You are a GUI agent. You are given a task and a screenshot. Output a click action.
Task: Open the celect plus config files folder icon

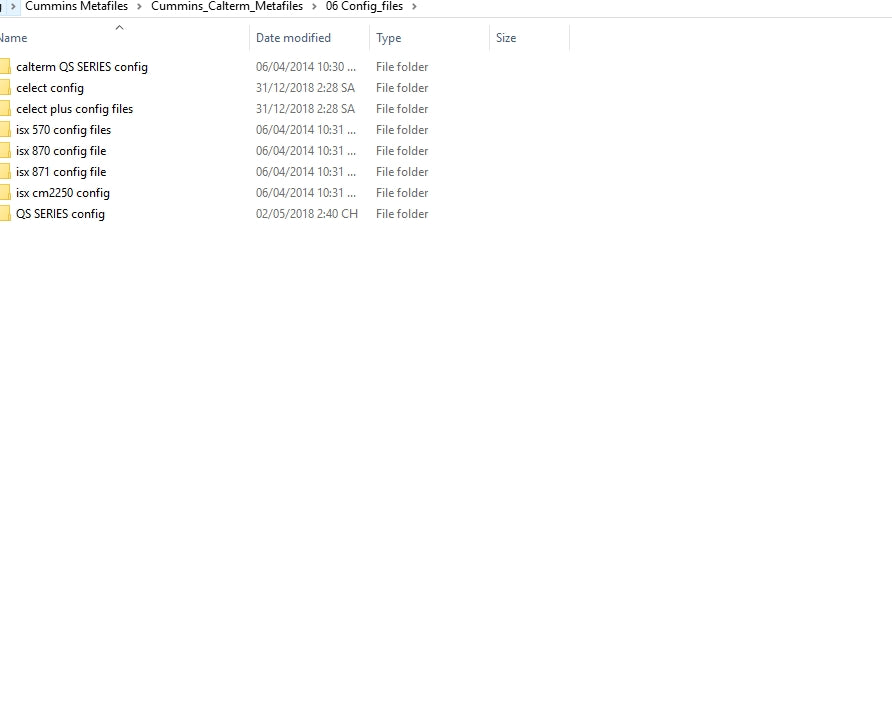8,108
